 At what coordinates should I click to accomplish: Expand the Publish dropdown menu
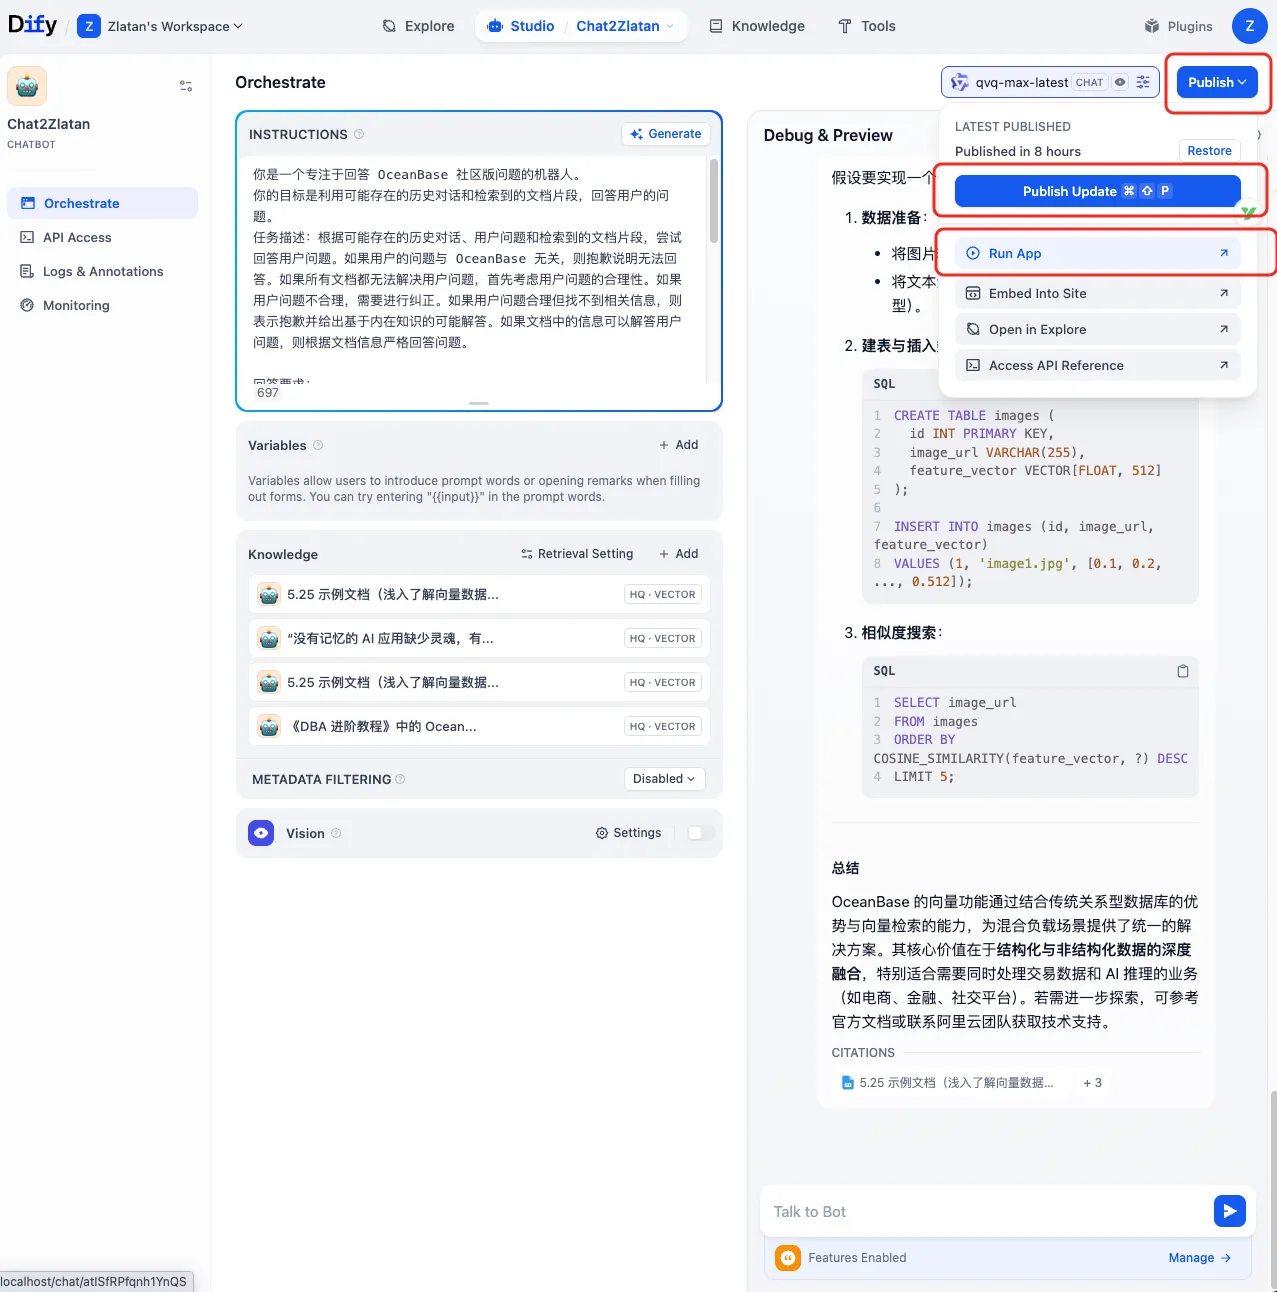click(1215, 82)
